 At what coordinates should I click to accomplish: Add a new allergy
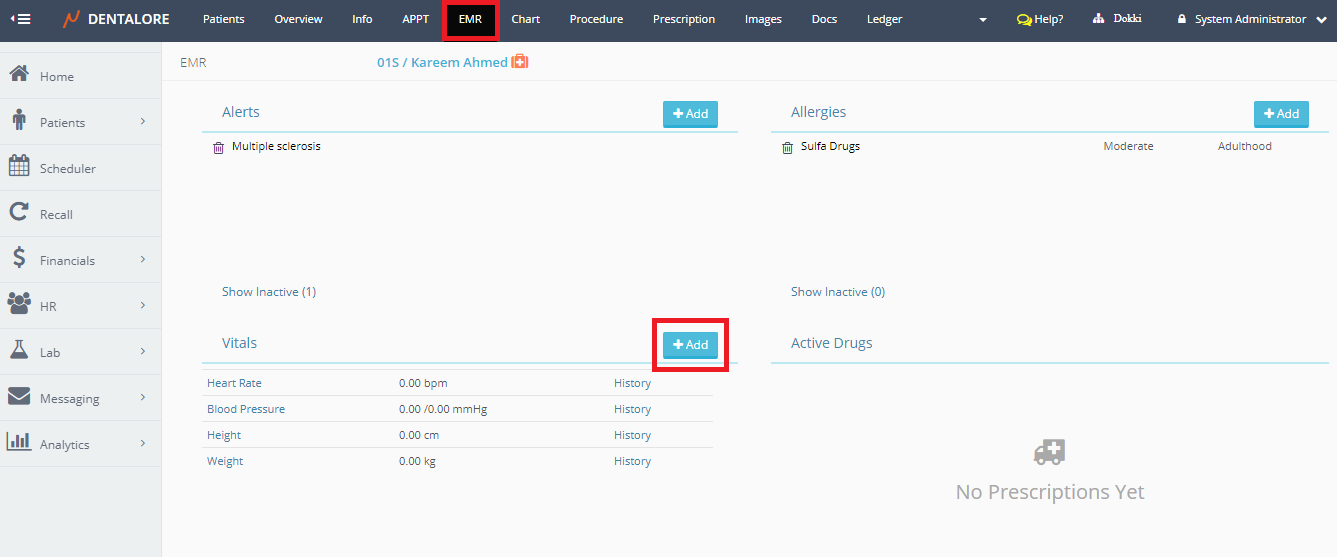[1280, 114]
